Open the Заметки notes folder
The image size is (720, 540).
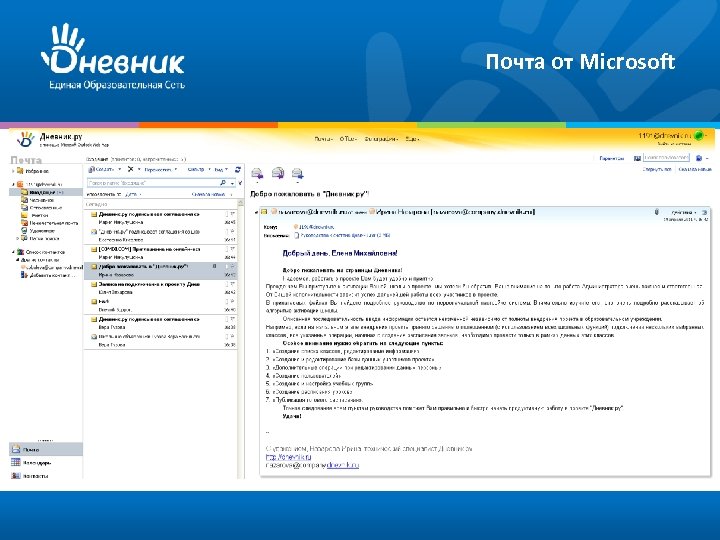pos(34,215)
